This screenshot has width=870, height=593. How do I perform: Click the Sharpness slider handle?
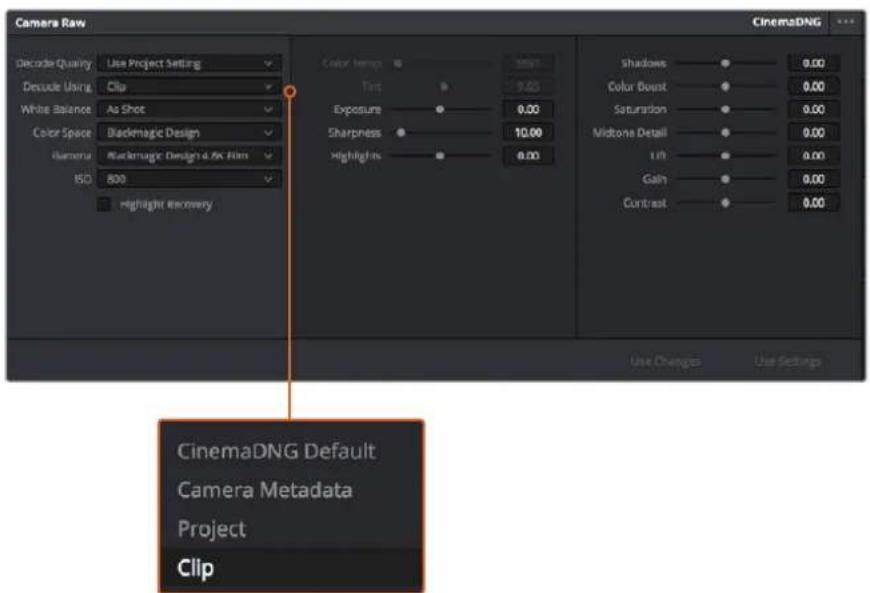tap(401, 133)
